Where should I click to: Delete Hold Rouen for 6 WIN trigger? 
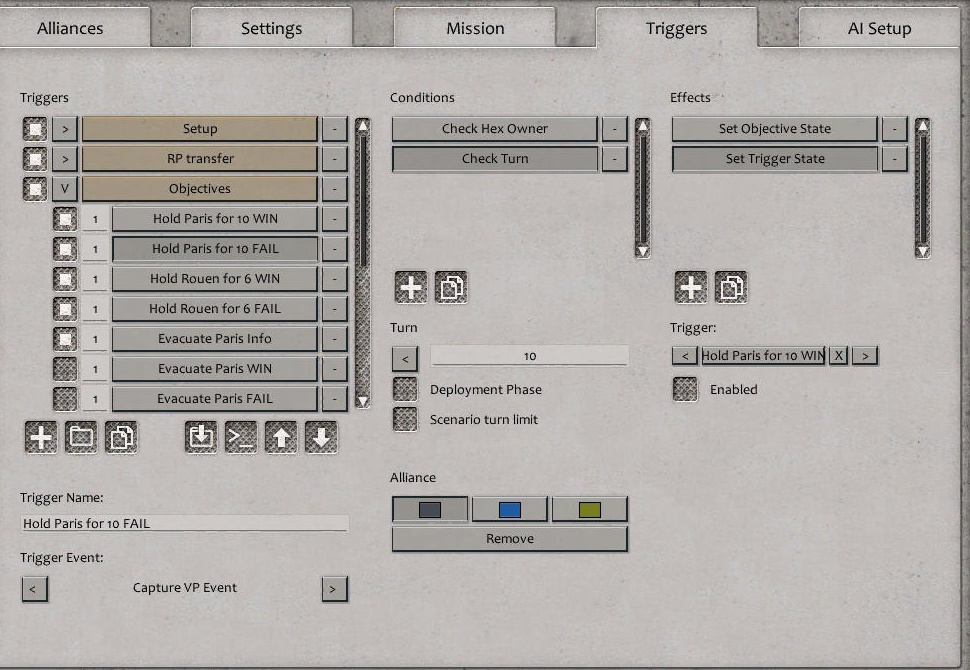[335, 279]
